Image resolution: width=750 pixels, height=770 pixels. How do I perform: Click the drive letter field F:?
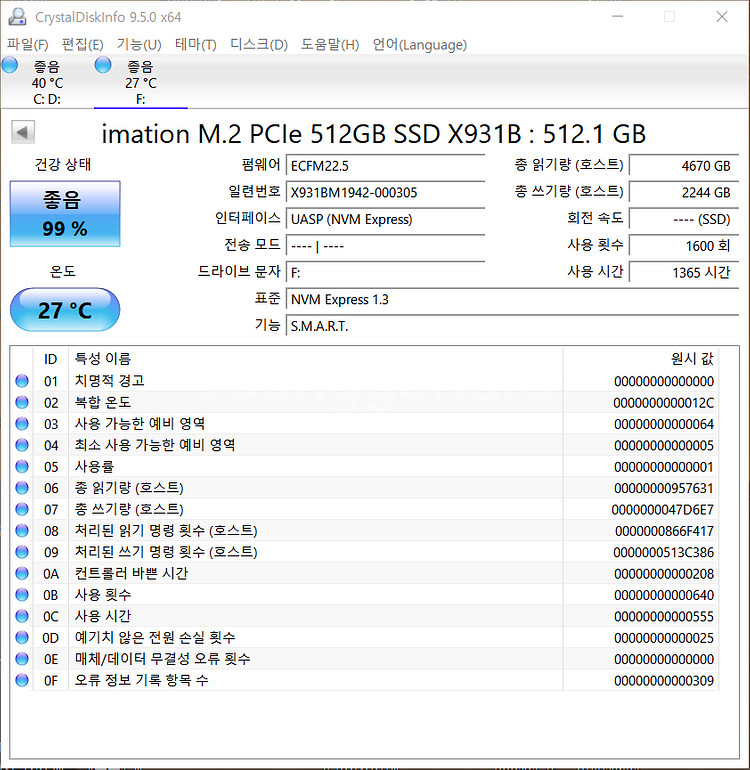click(386, 272)
